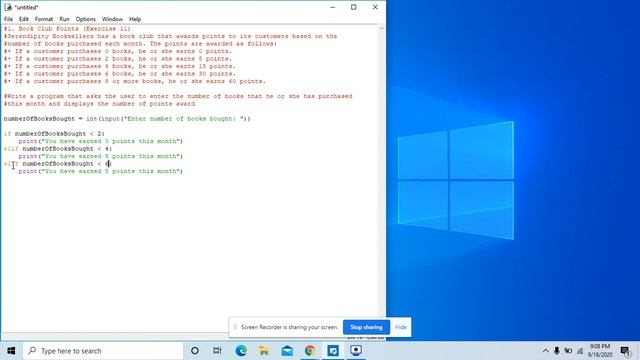
Task: Open the Mail app from taskbar
Action: 287,351
